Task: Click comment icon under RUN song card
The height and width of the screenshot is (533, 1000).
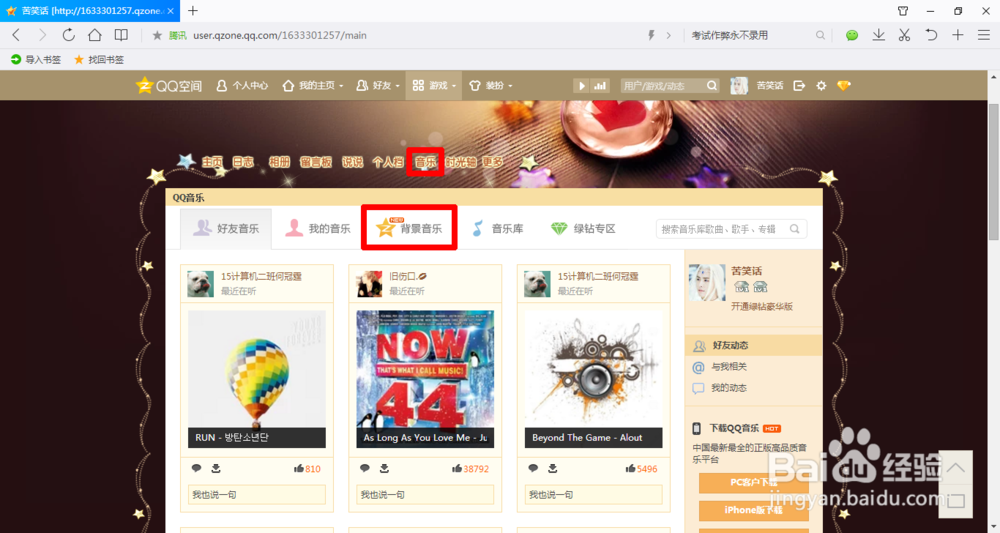Action: (196, 468)
